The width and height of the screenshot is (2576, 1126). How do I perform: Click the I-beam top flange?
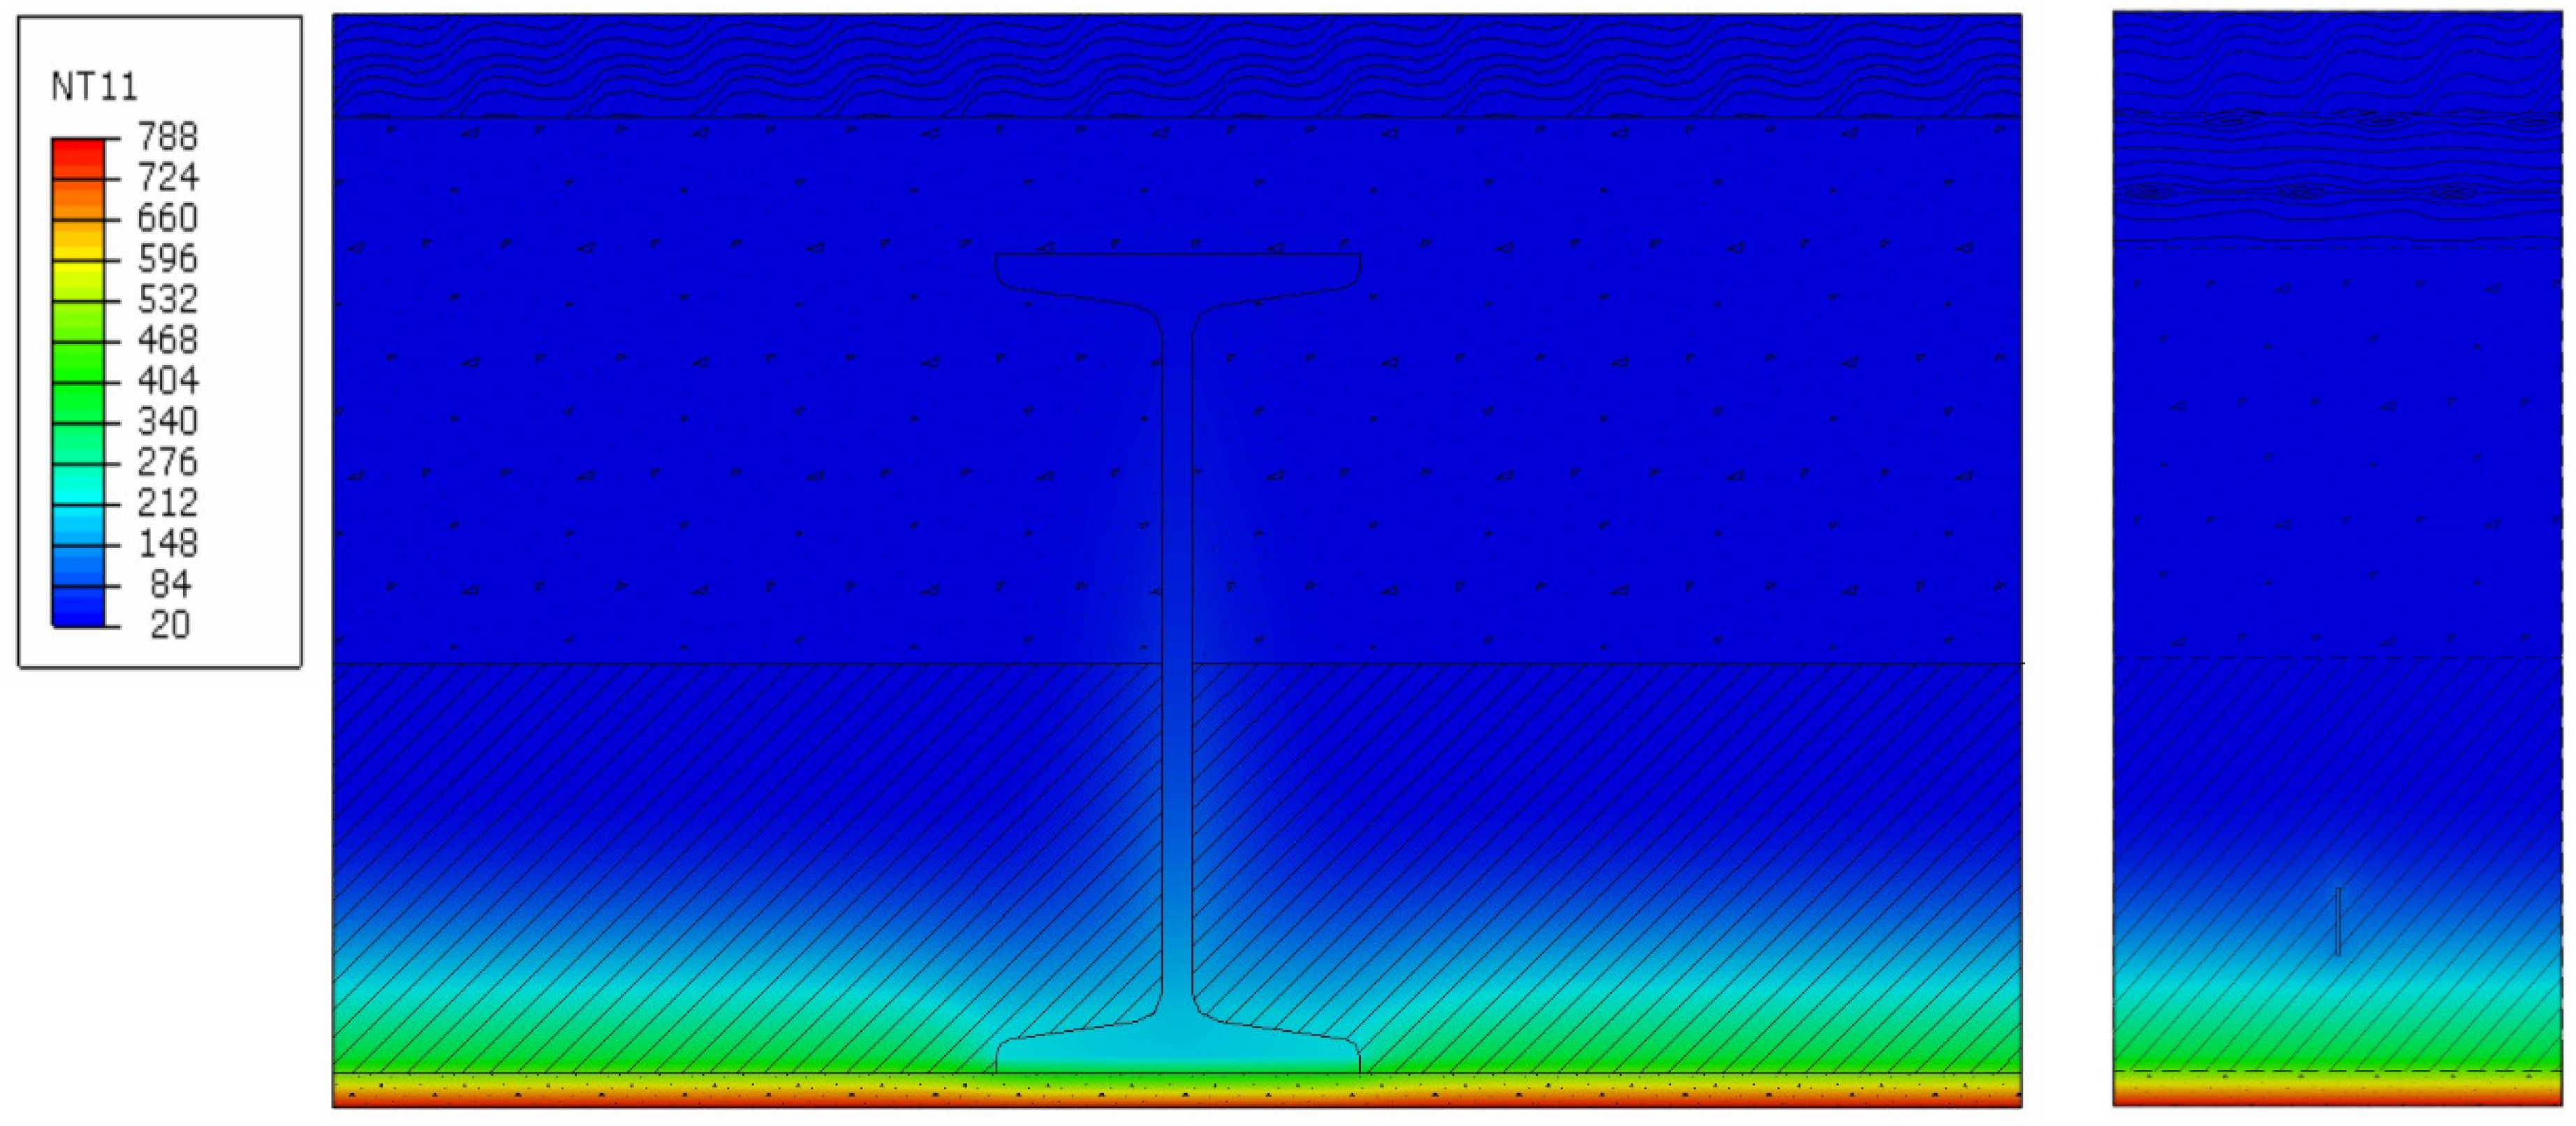(x=1177, y=271)
